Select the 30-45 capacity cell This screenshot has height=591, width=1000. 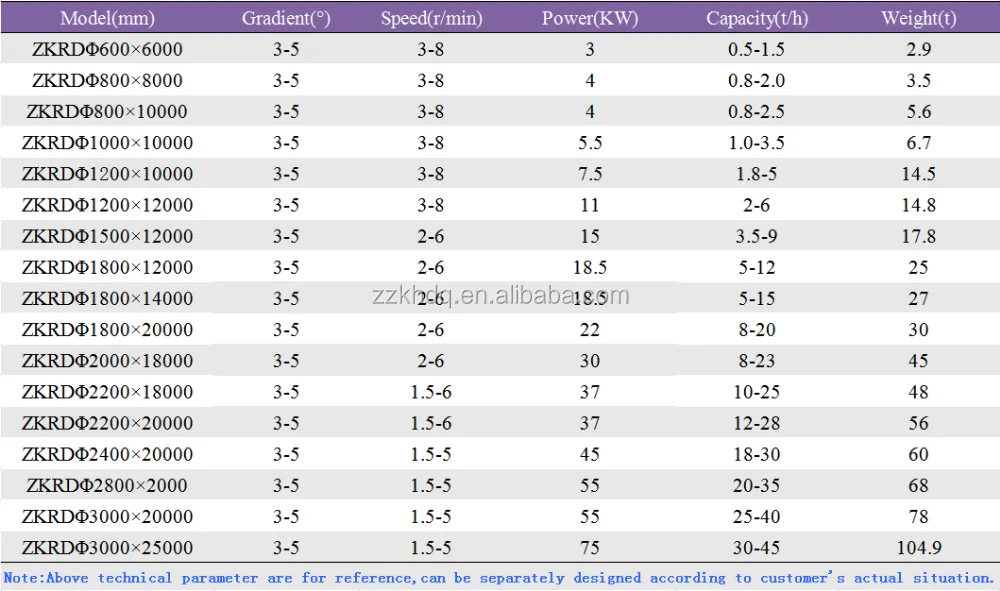(757, 548)
